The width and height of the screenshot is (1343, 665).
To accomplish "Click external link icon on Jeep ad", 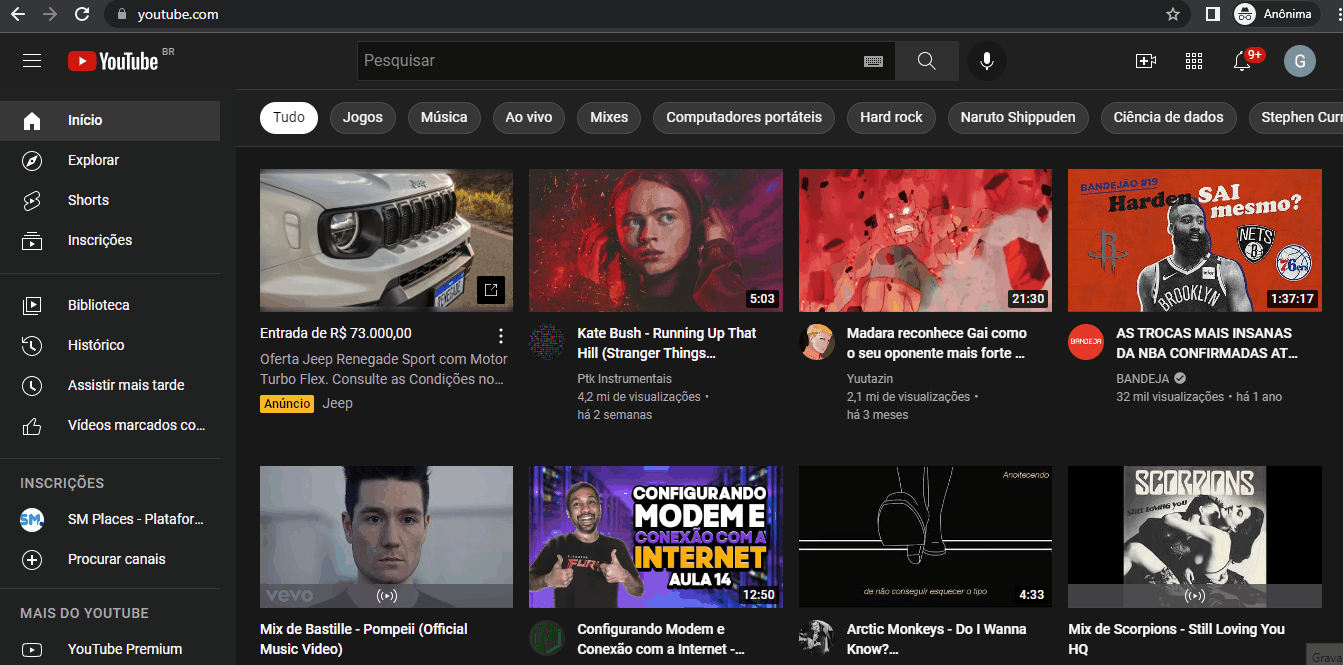I will coord(490,290).
